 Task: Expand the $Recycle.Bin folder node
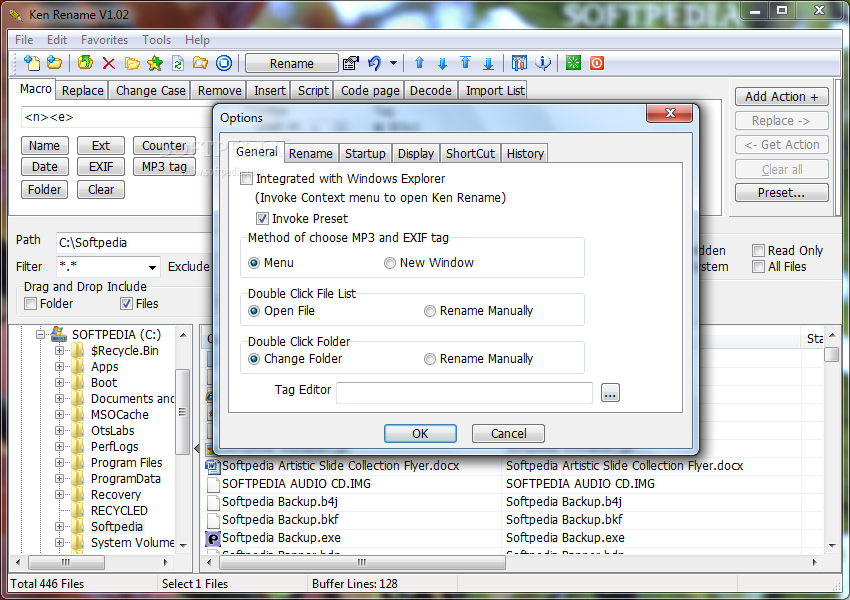coord(59,351)
